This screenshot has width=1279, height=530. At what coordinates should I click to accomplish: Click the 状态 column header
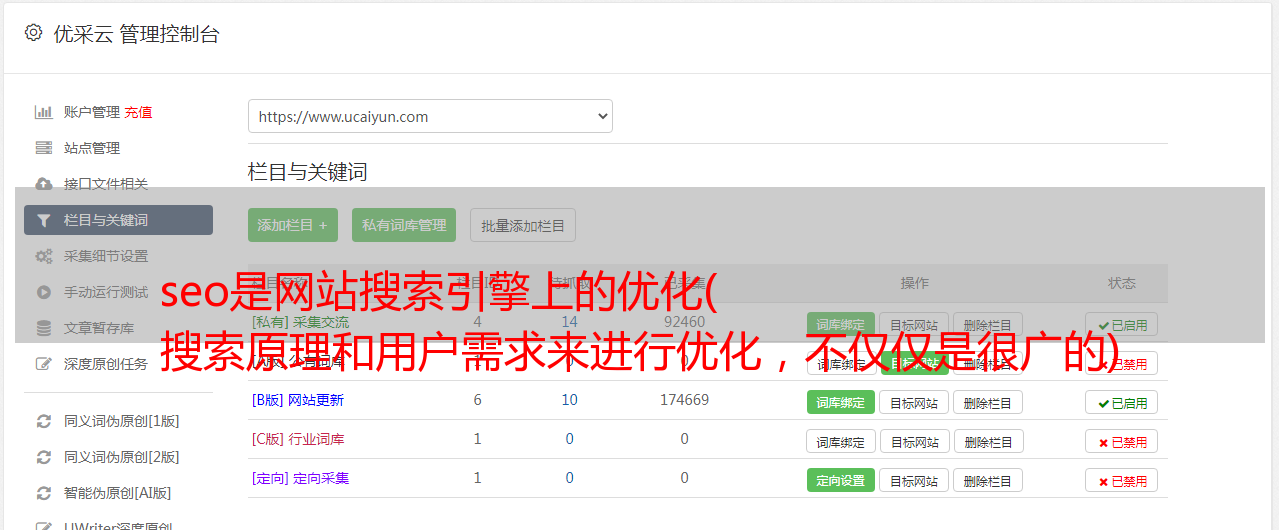pyautogui.click(x=1122, y=283)
